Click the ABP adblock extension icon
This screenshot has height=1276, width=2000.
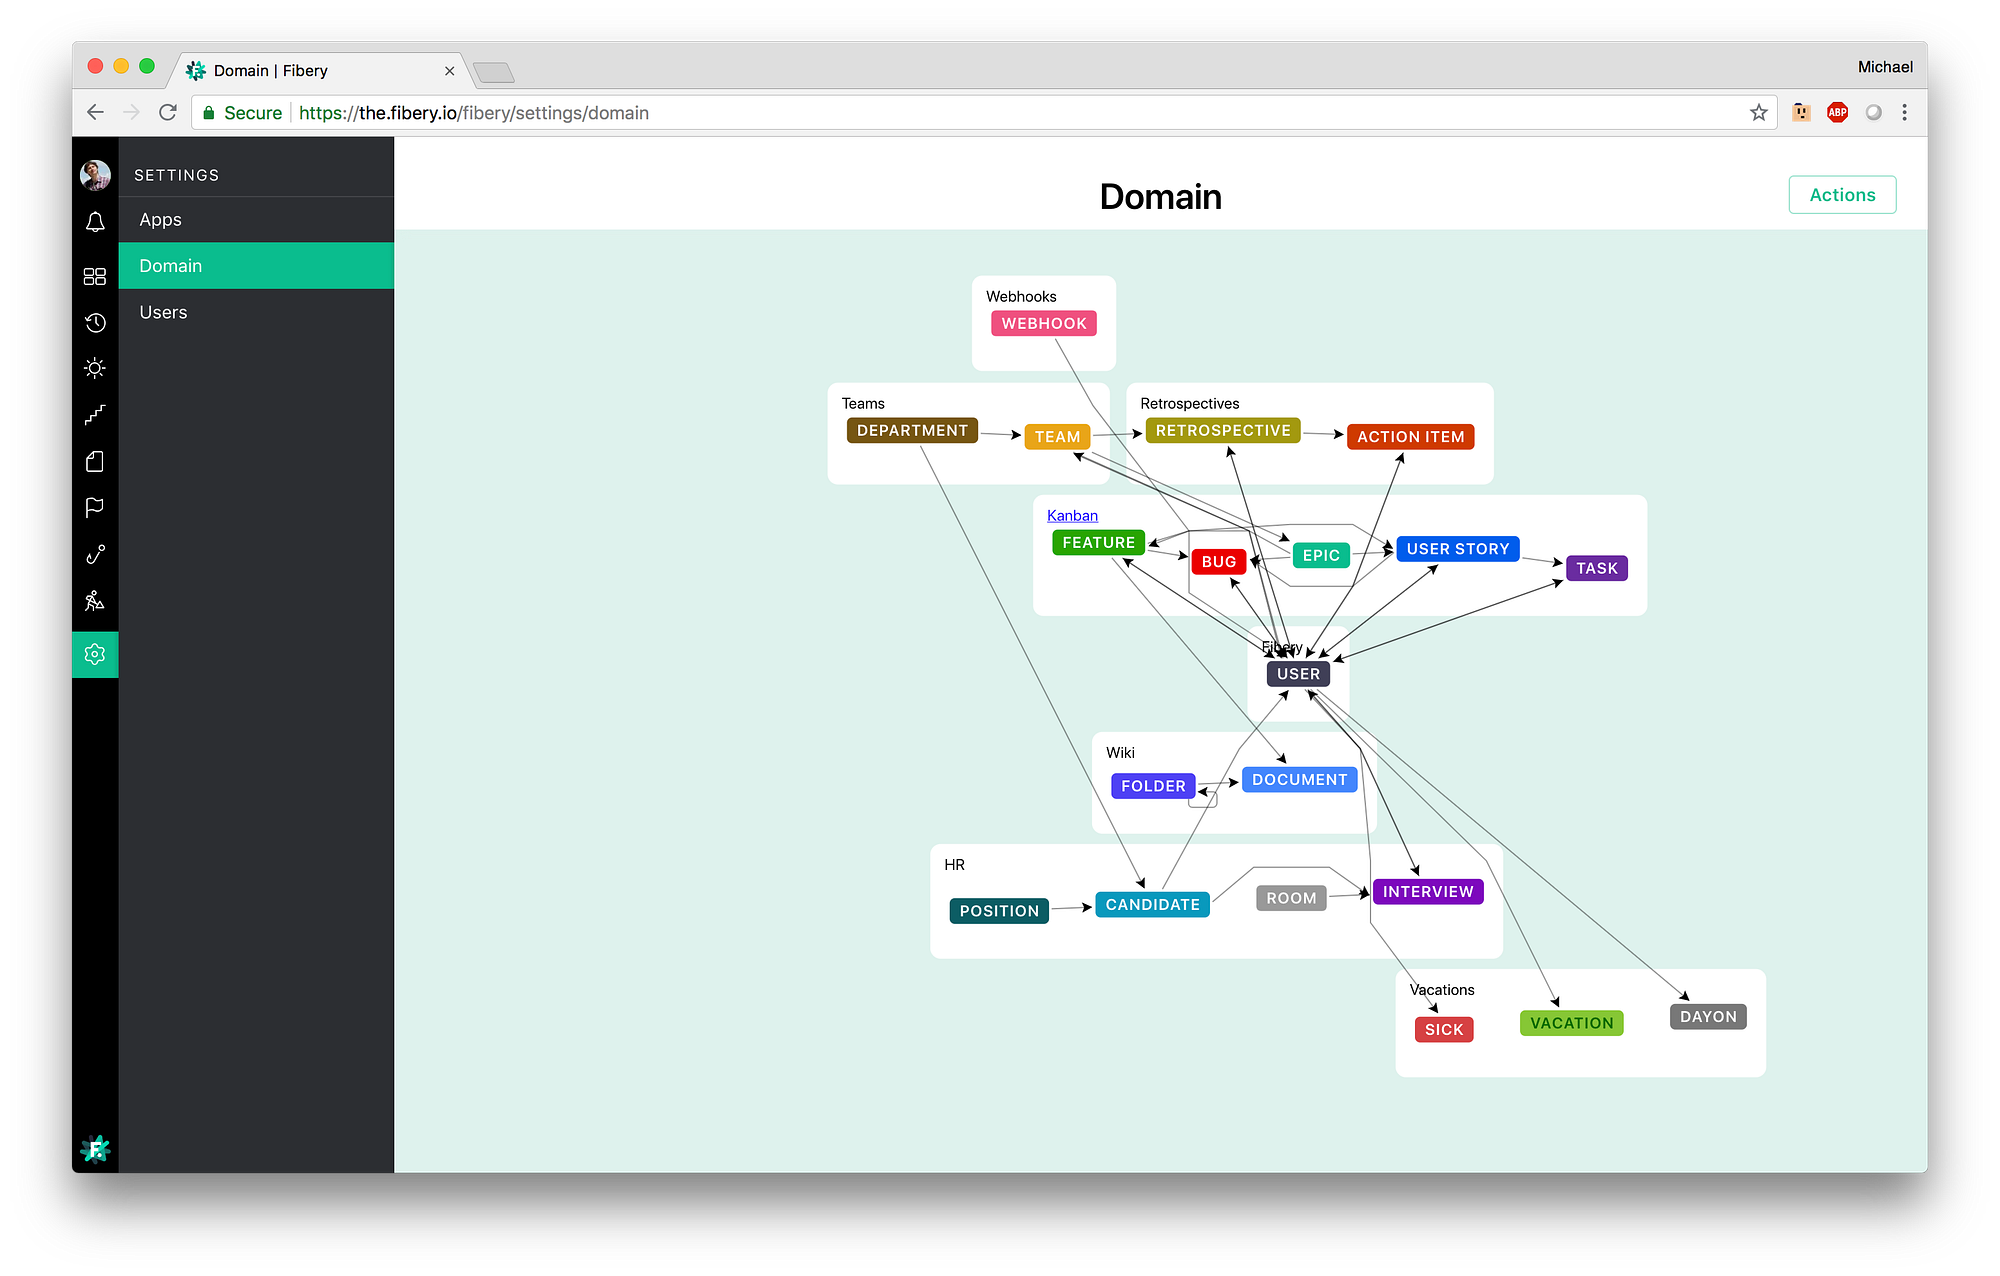pos(1837,112)
